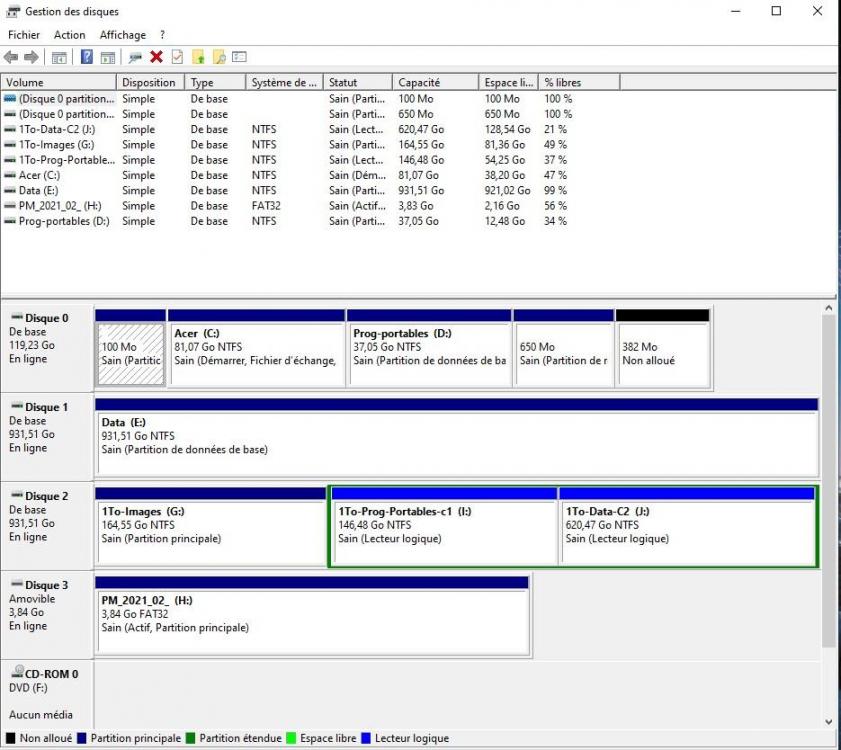Select the Data (E:) row in volume list
The width and height of the screenshot is (841, 750).
pos(36,190)
